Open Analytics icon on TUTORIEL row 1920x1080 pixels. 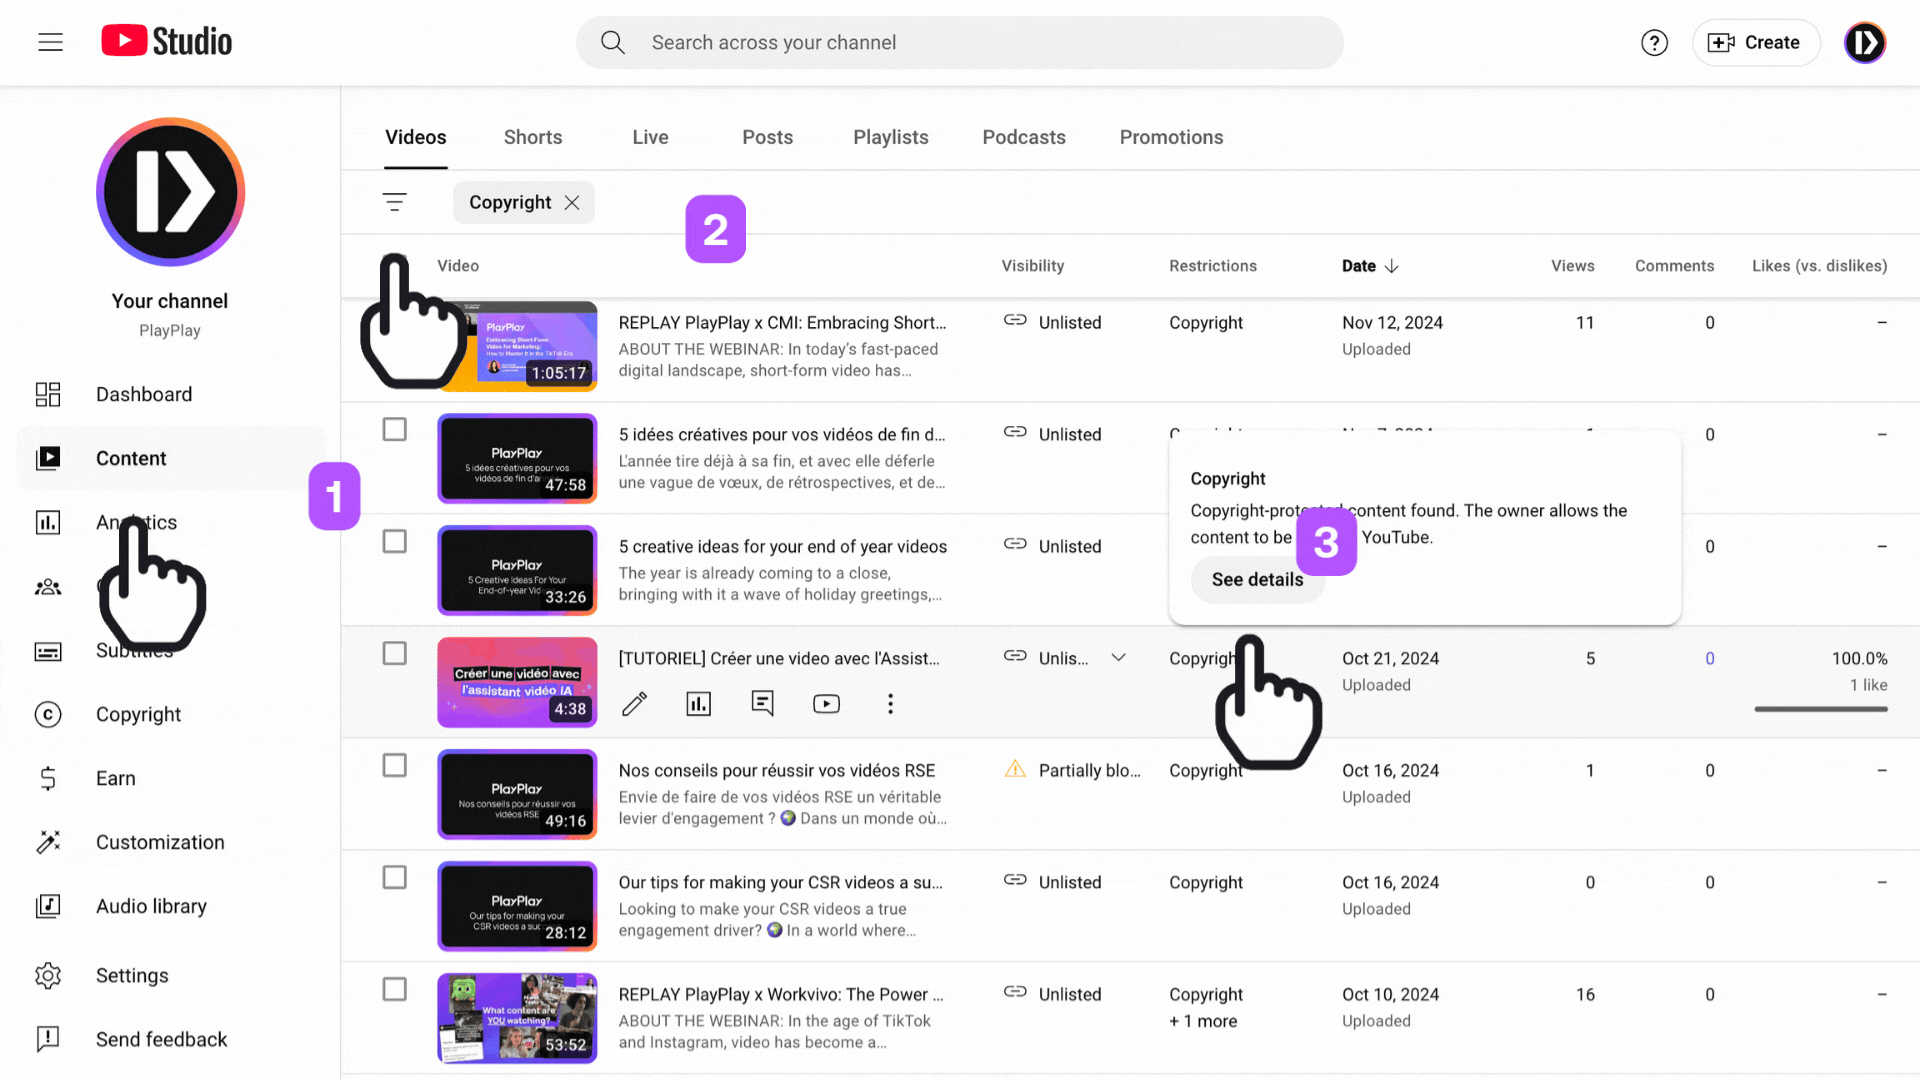click(698, 704)
